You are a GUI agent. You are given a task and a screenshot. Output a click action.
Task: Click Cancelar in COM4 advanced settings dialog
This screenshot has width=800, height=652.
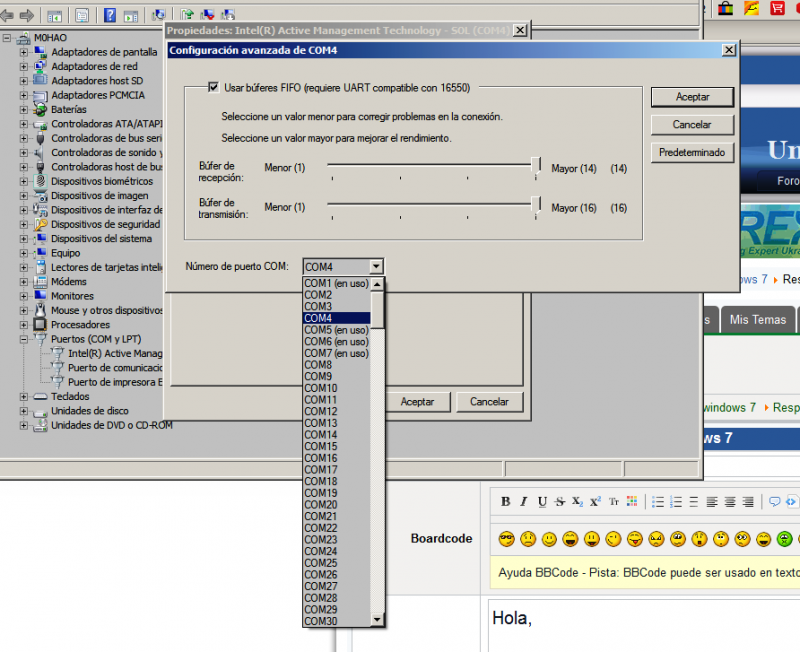[x=692, y=124]
